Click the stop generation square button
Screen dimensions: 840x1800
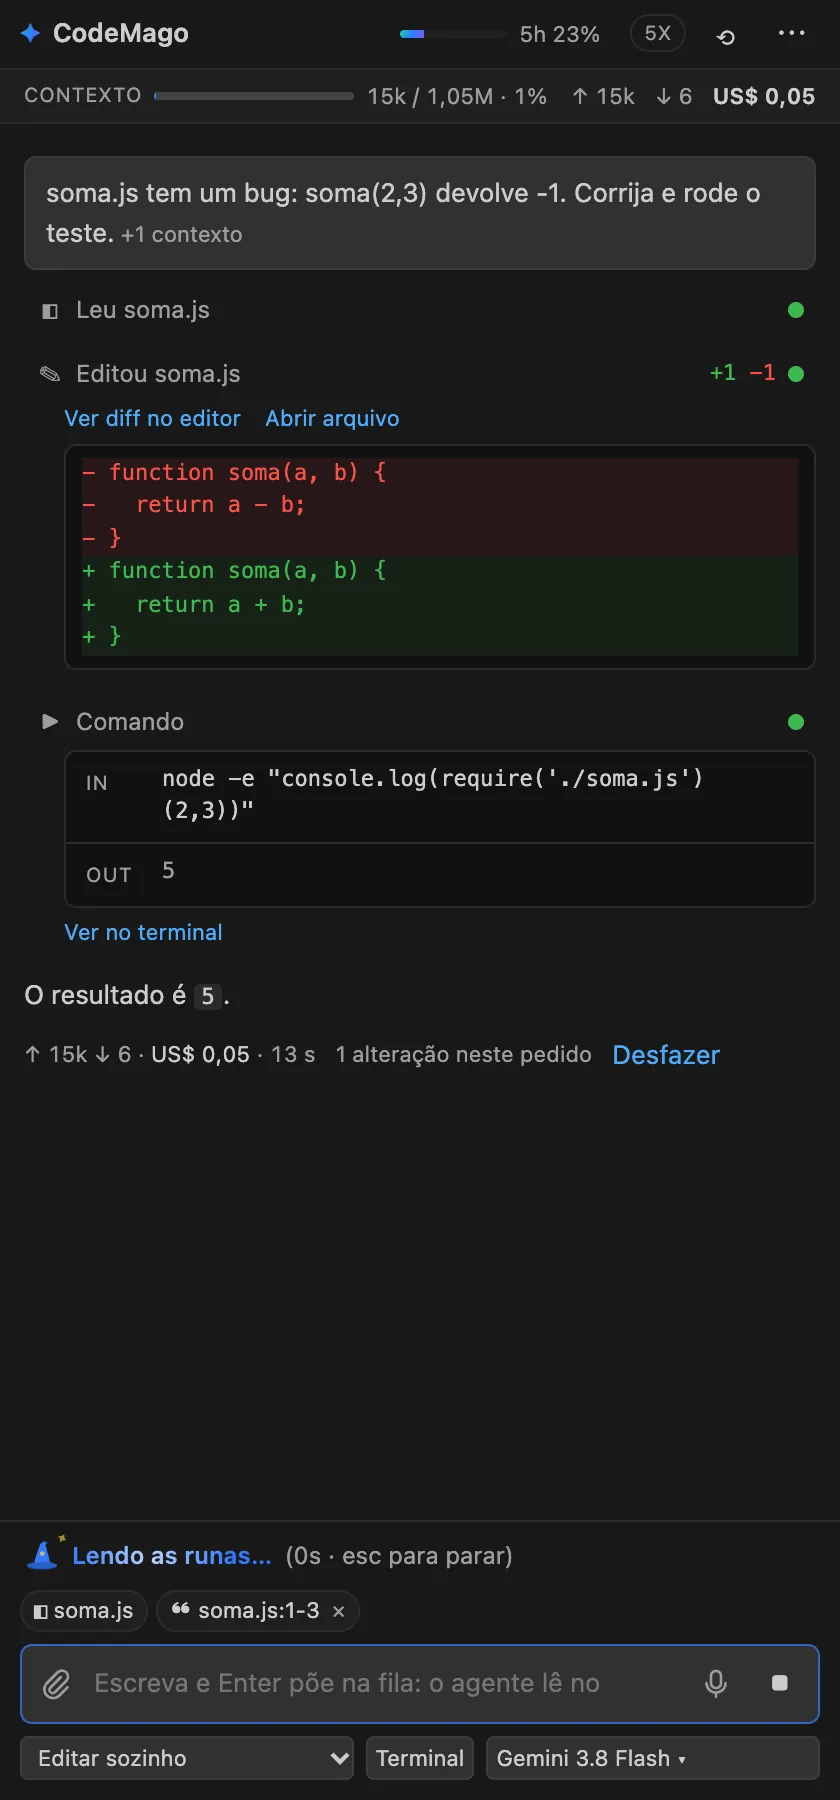[780, 1683]
